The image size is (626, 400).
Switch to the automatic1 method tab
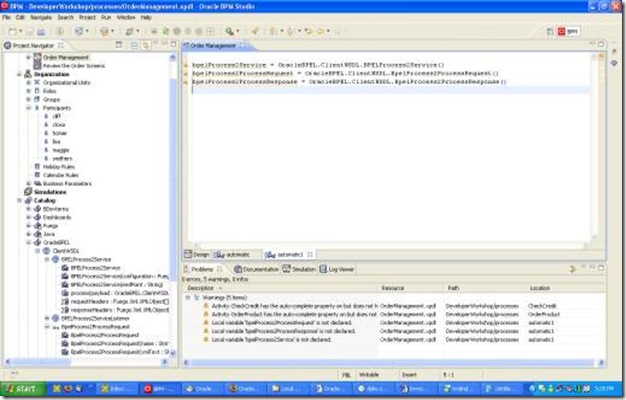[x=289, y=254]
